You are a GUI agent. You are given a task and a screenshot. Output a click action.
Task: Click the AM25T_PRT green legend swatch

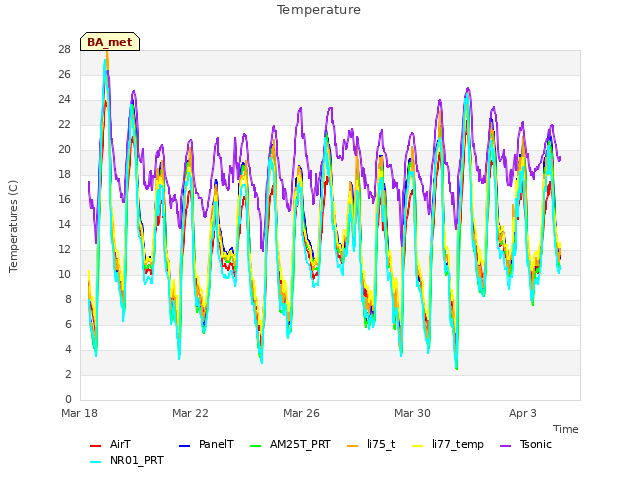[x=256, y=446]
